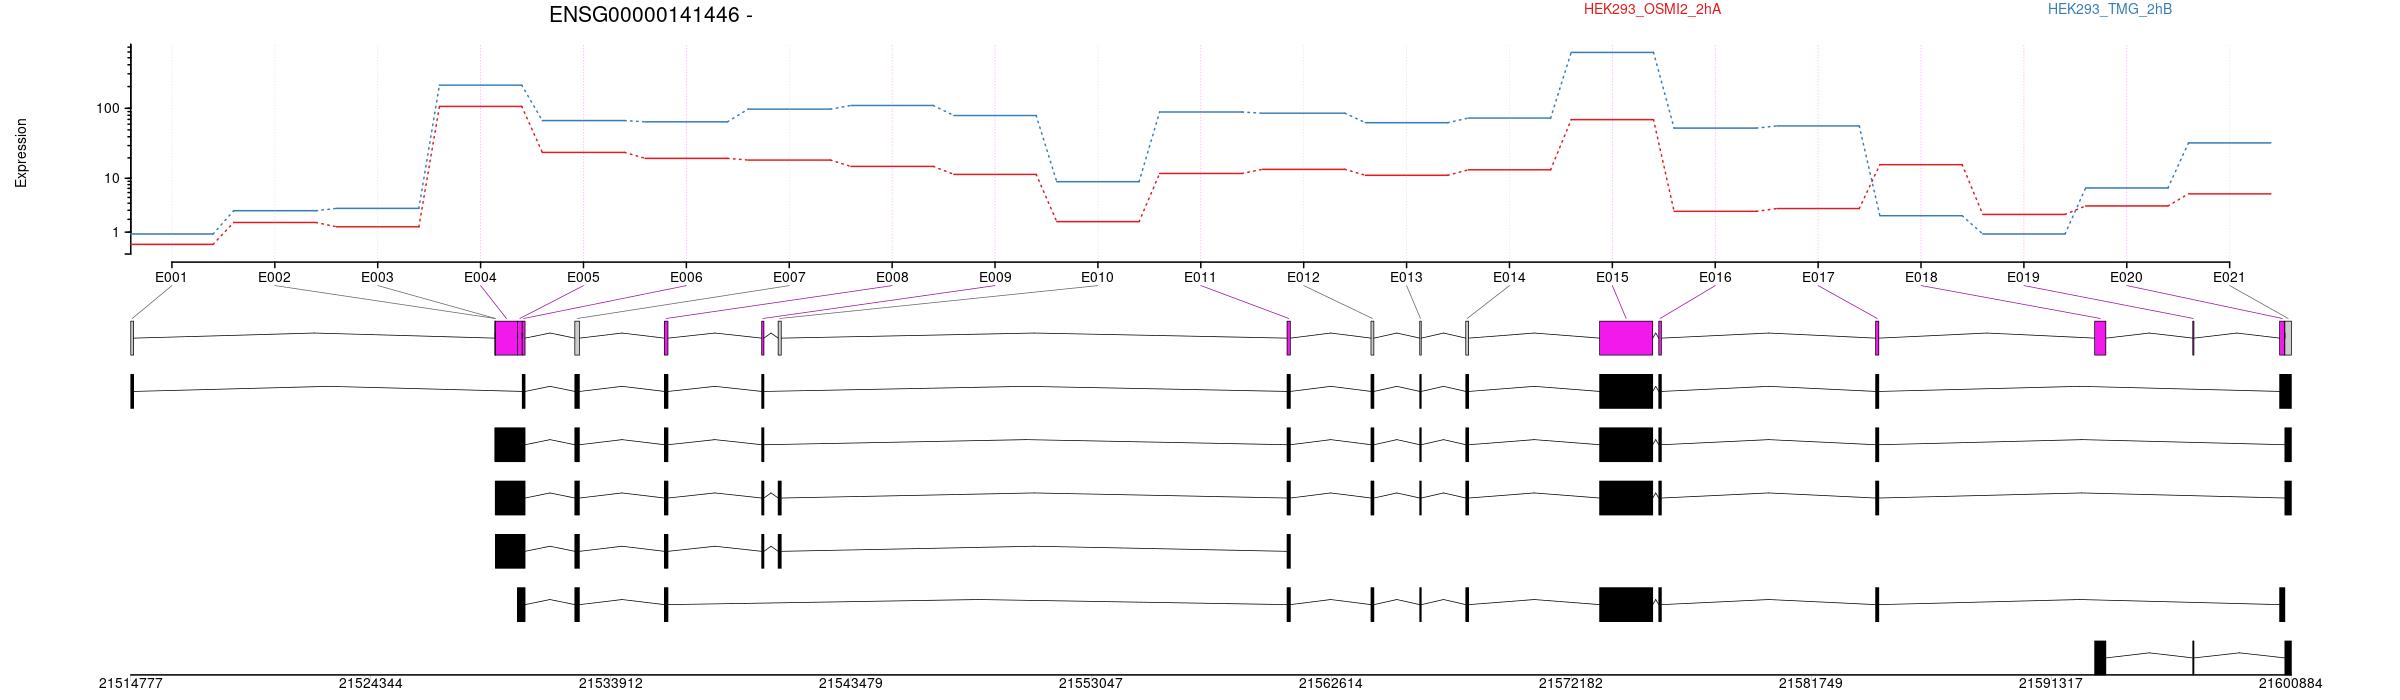Click the exon label E005

coord(583,277)
